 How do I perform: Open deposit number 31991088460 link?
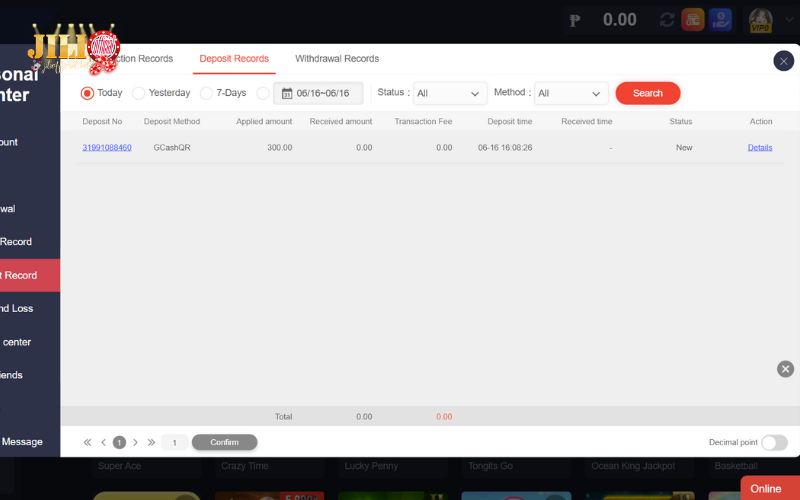[x=107, y=147]
